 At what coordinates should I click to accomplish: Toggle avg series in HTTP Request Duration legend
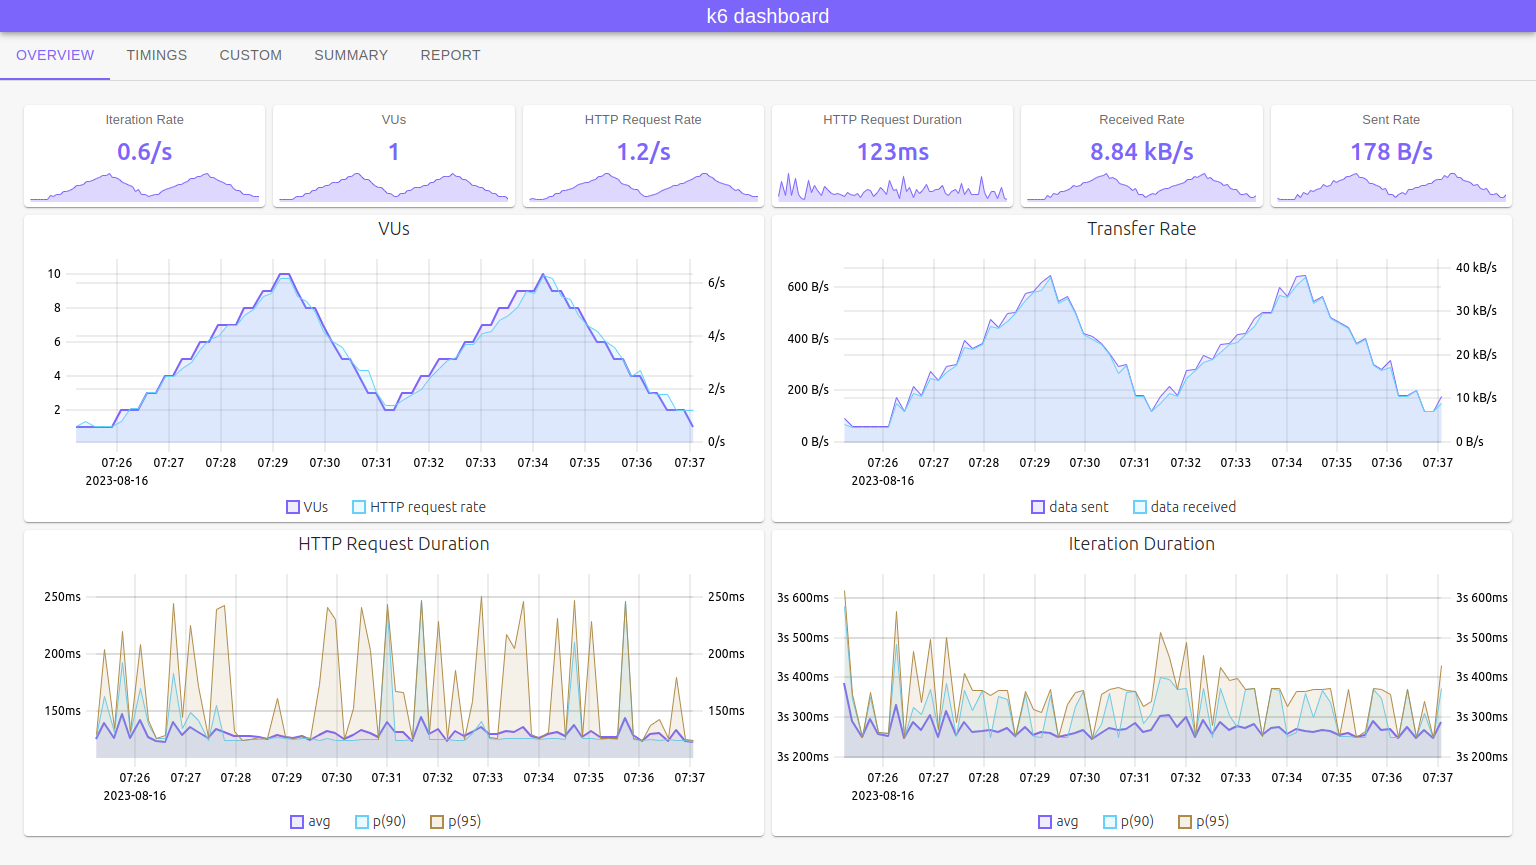coord(310,821)
